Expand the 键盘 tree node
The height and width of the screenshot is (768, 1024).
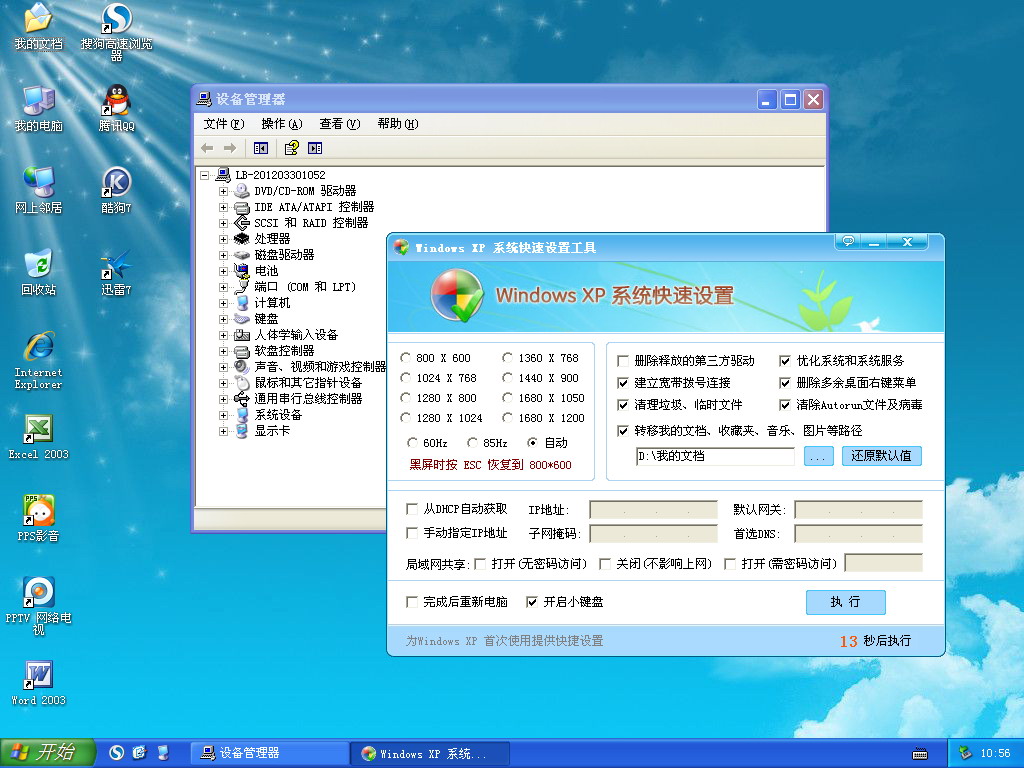coord(223,319)
